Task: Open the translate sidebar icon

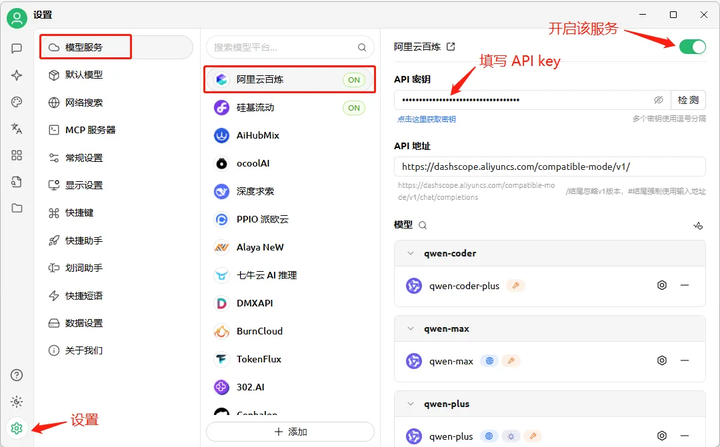Action: [x=17, y=129]
